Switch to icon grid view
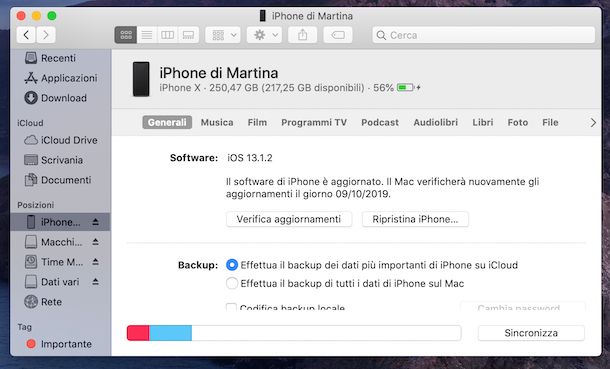The height and width of the screenshot is (369, 610). click(x=126, y=35)
